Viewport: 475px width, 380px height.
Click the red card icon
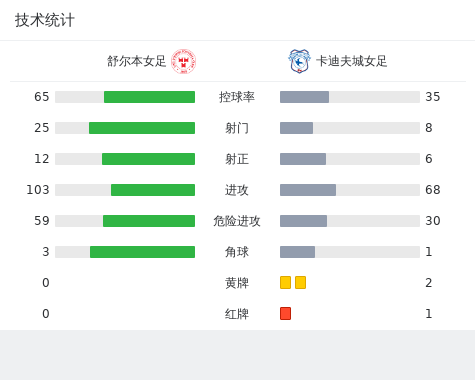pyautogui.click(x=285, y=313)
